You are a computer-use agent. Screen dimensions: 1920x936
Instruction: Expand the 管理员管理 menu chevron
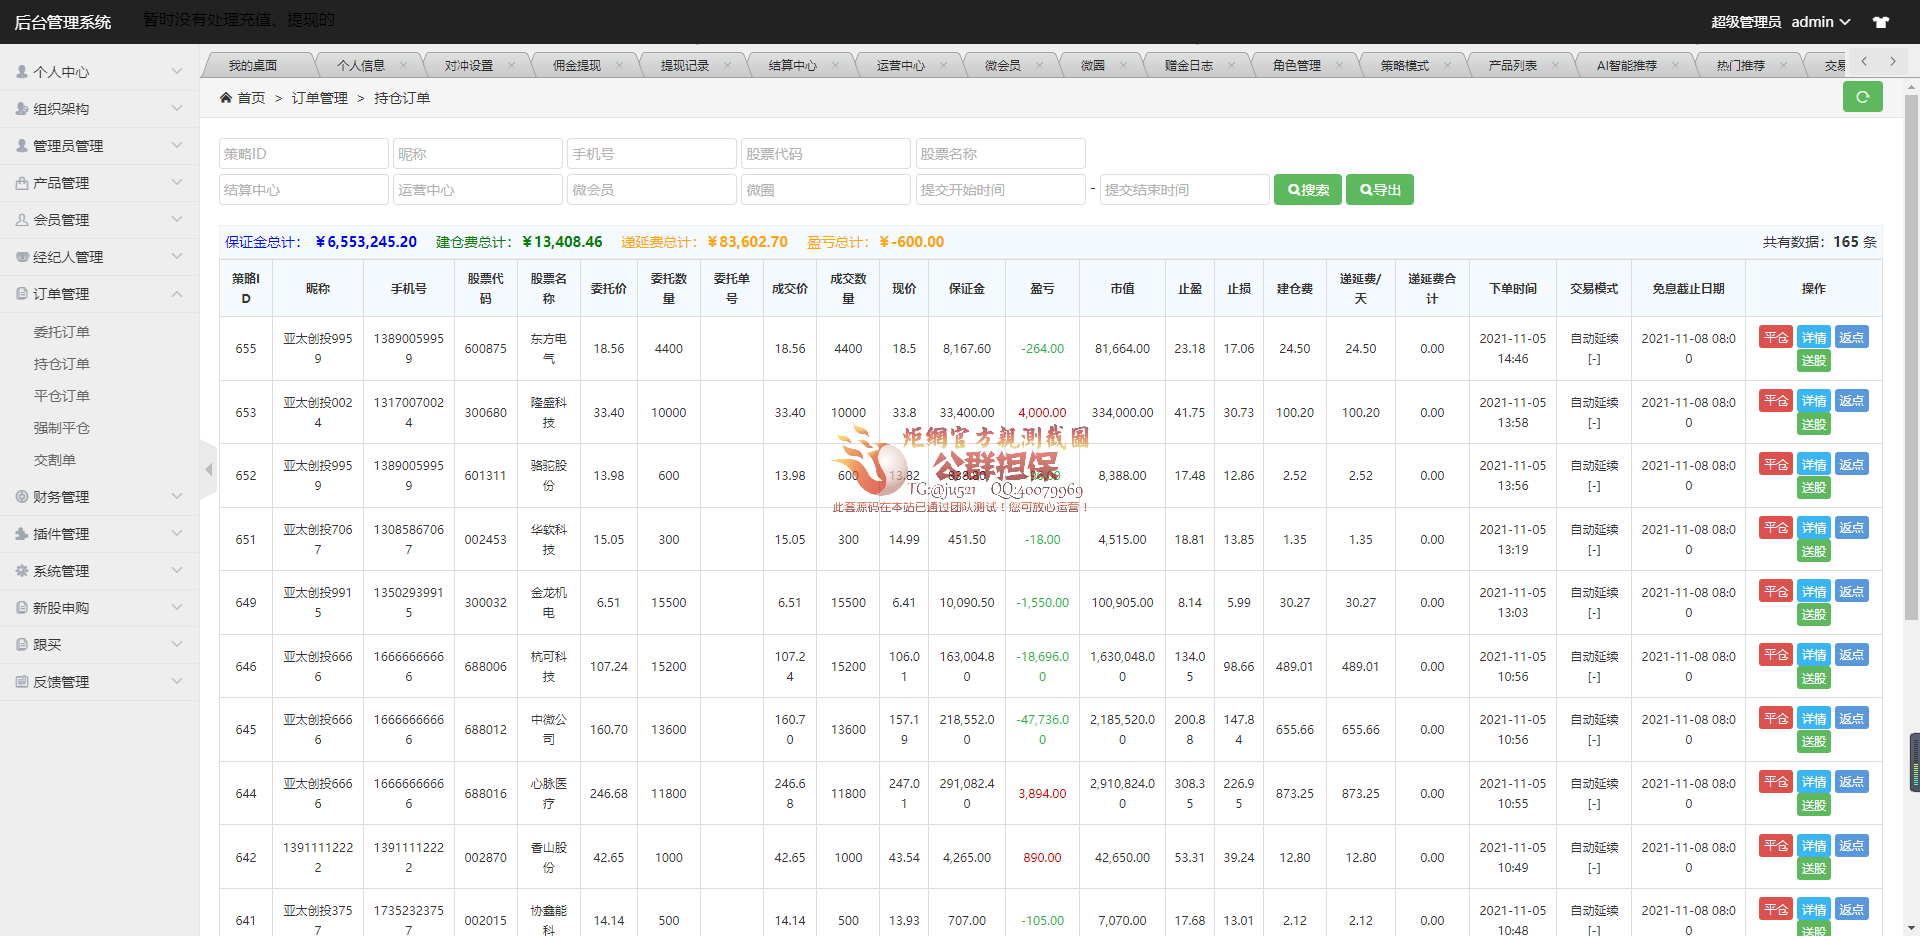pyautogui.click(x=177, y=145)
